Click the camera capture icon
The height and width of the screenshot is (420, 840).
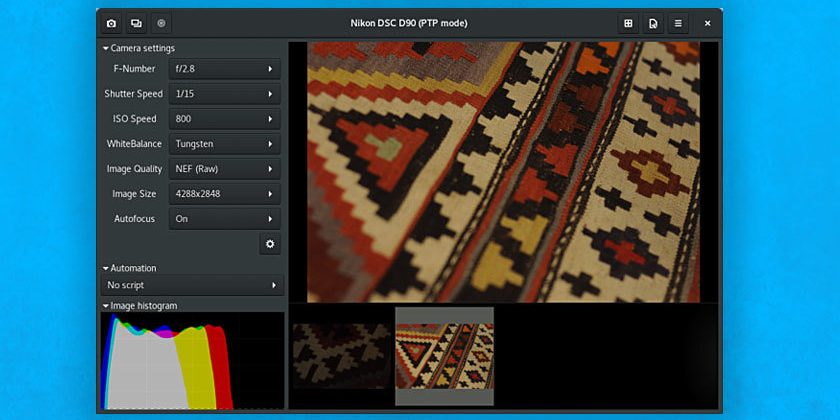click(x=111, y=23)
